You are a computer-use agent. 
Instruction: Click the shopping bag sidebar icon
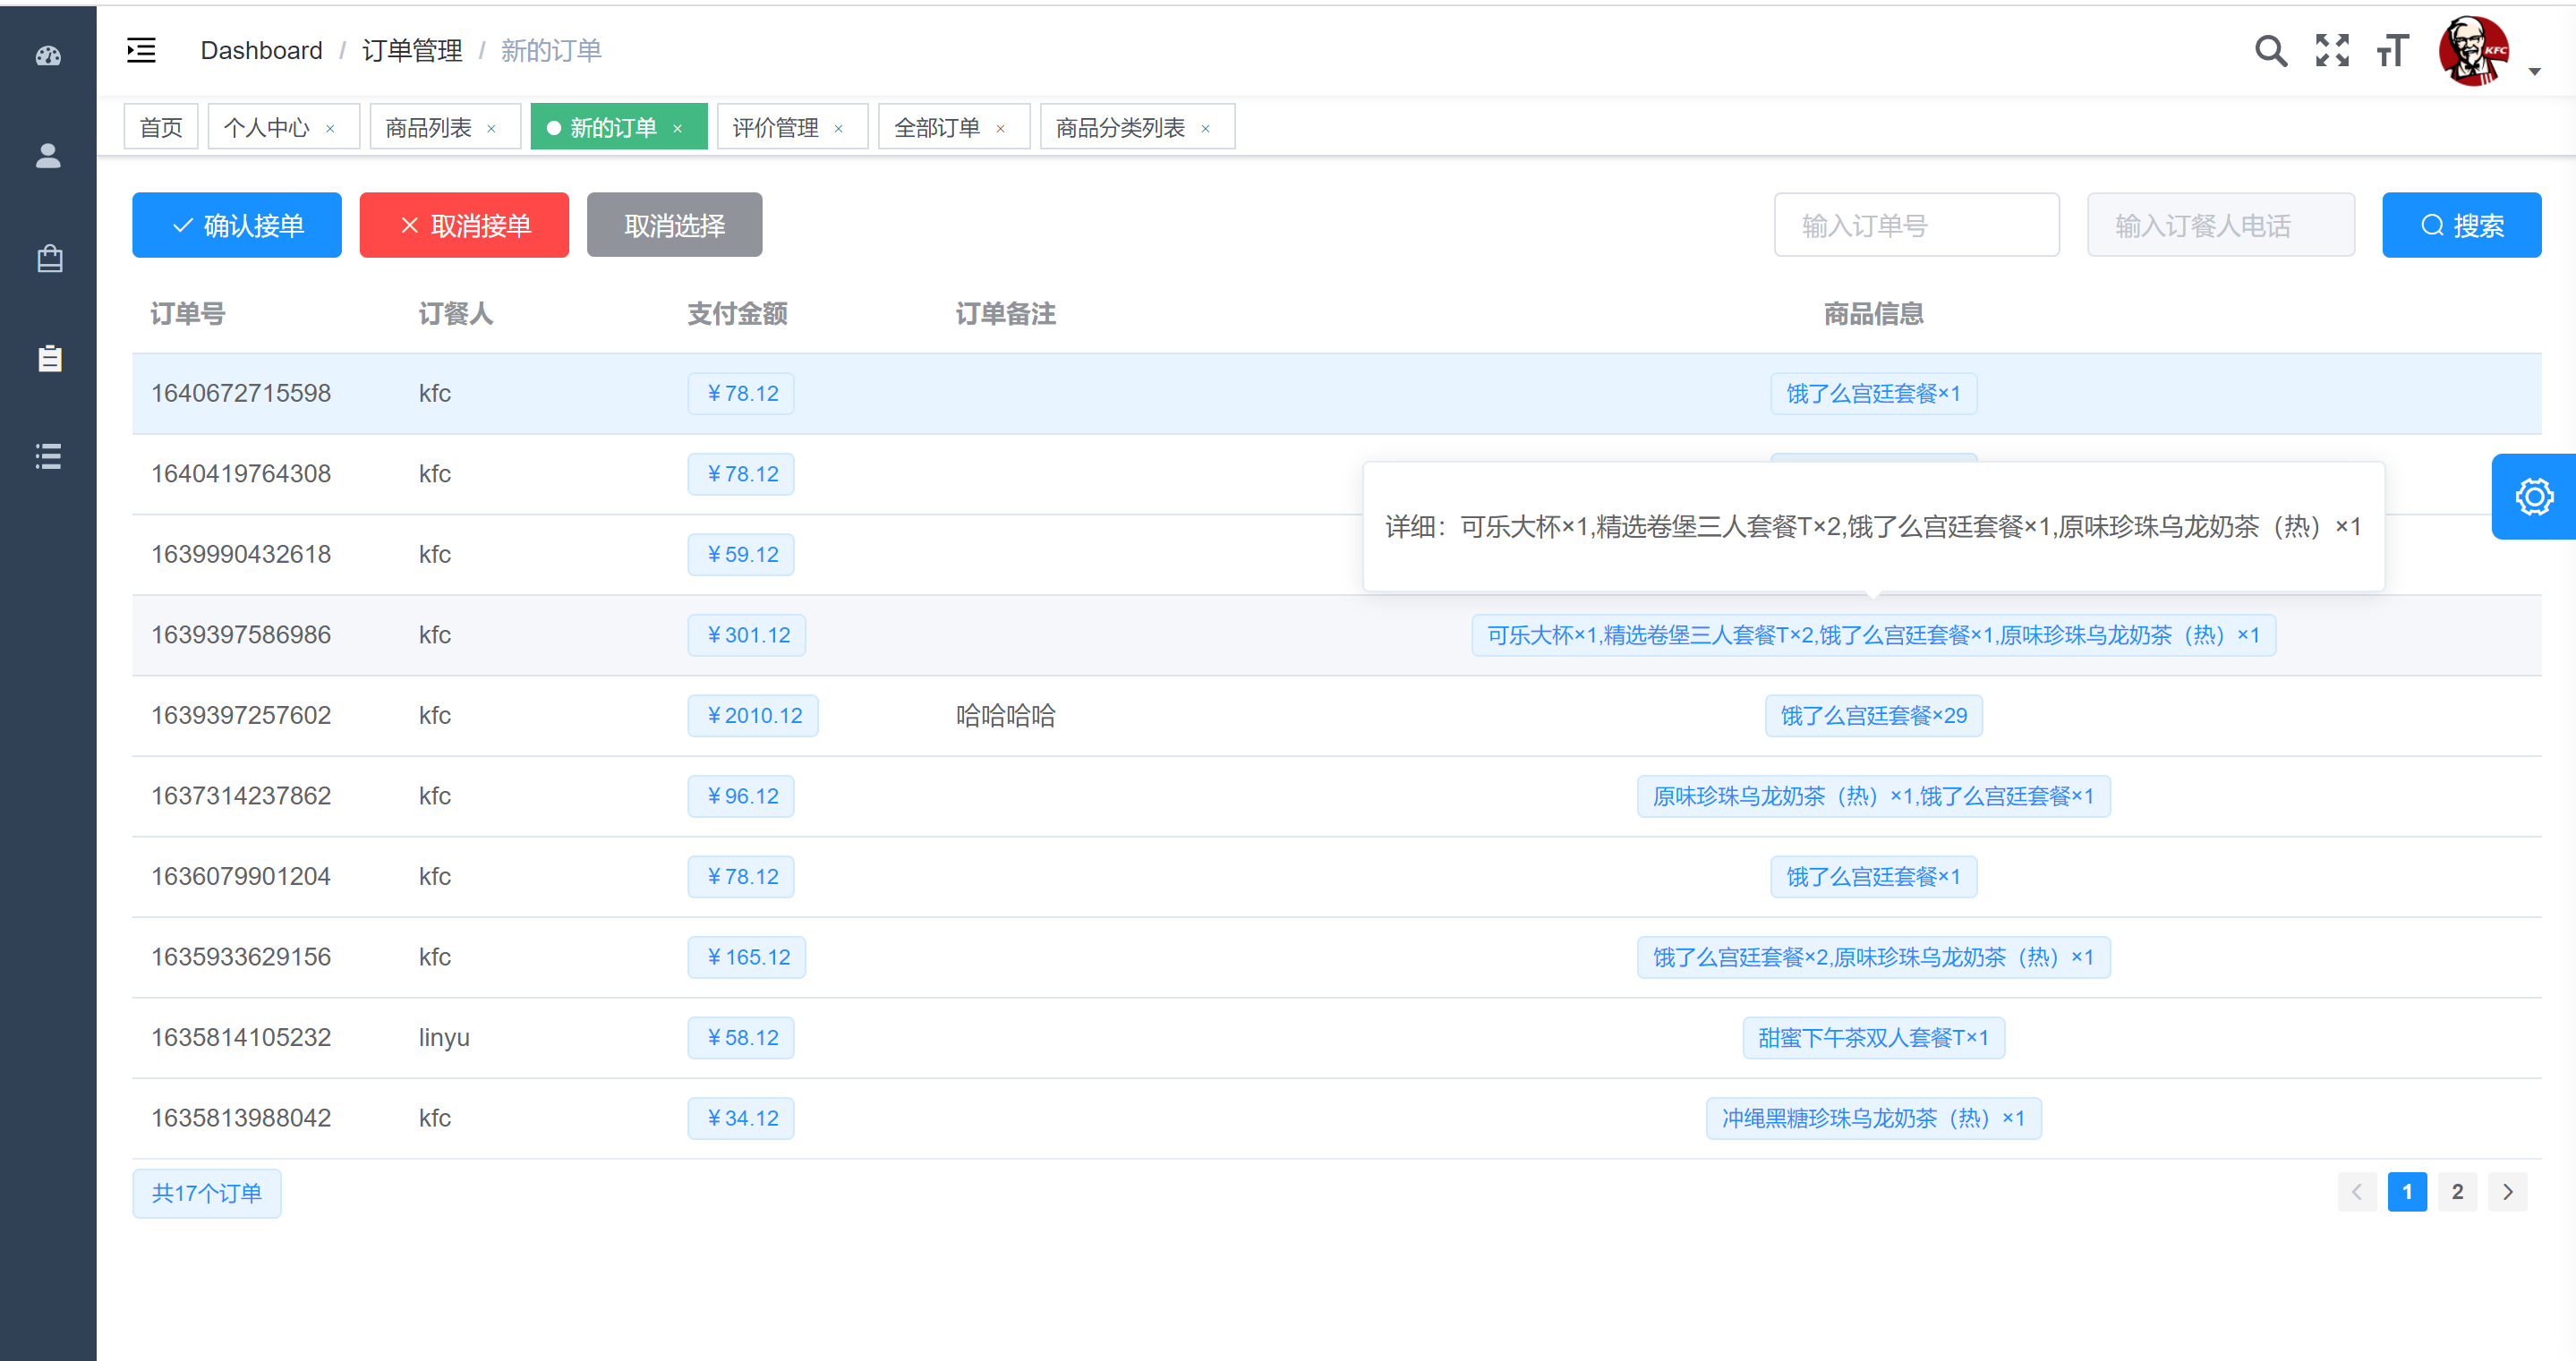tap(49, 259)
